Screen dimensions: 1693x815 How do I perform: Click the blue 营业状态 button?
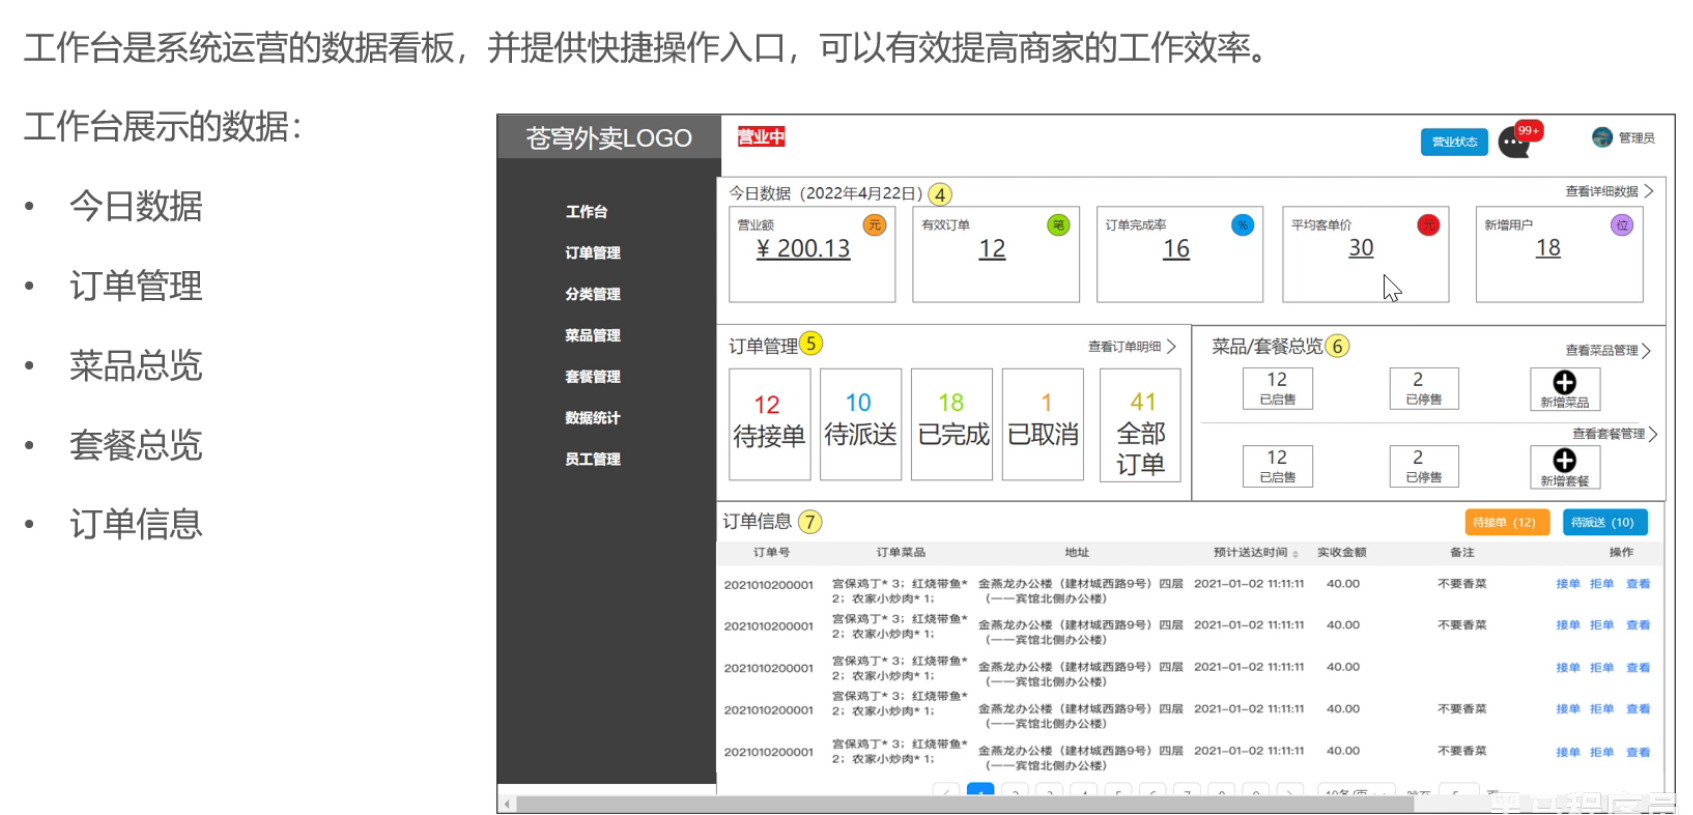click(1454, 142)
